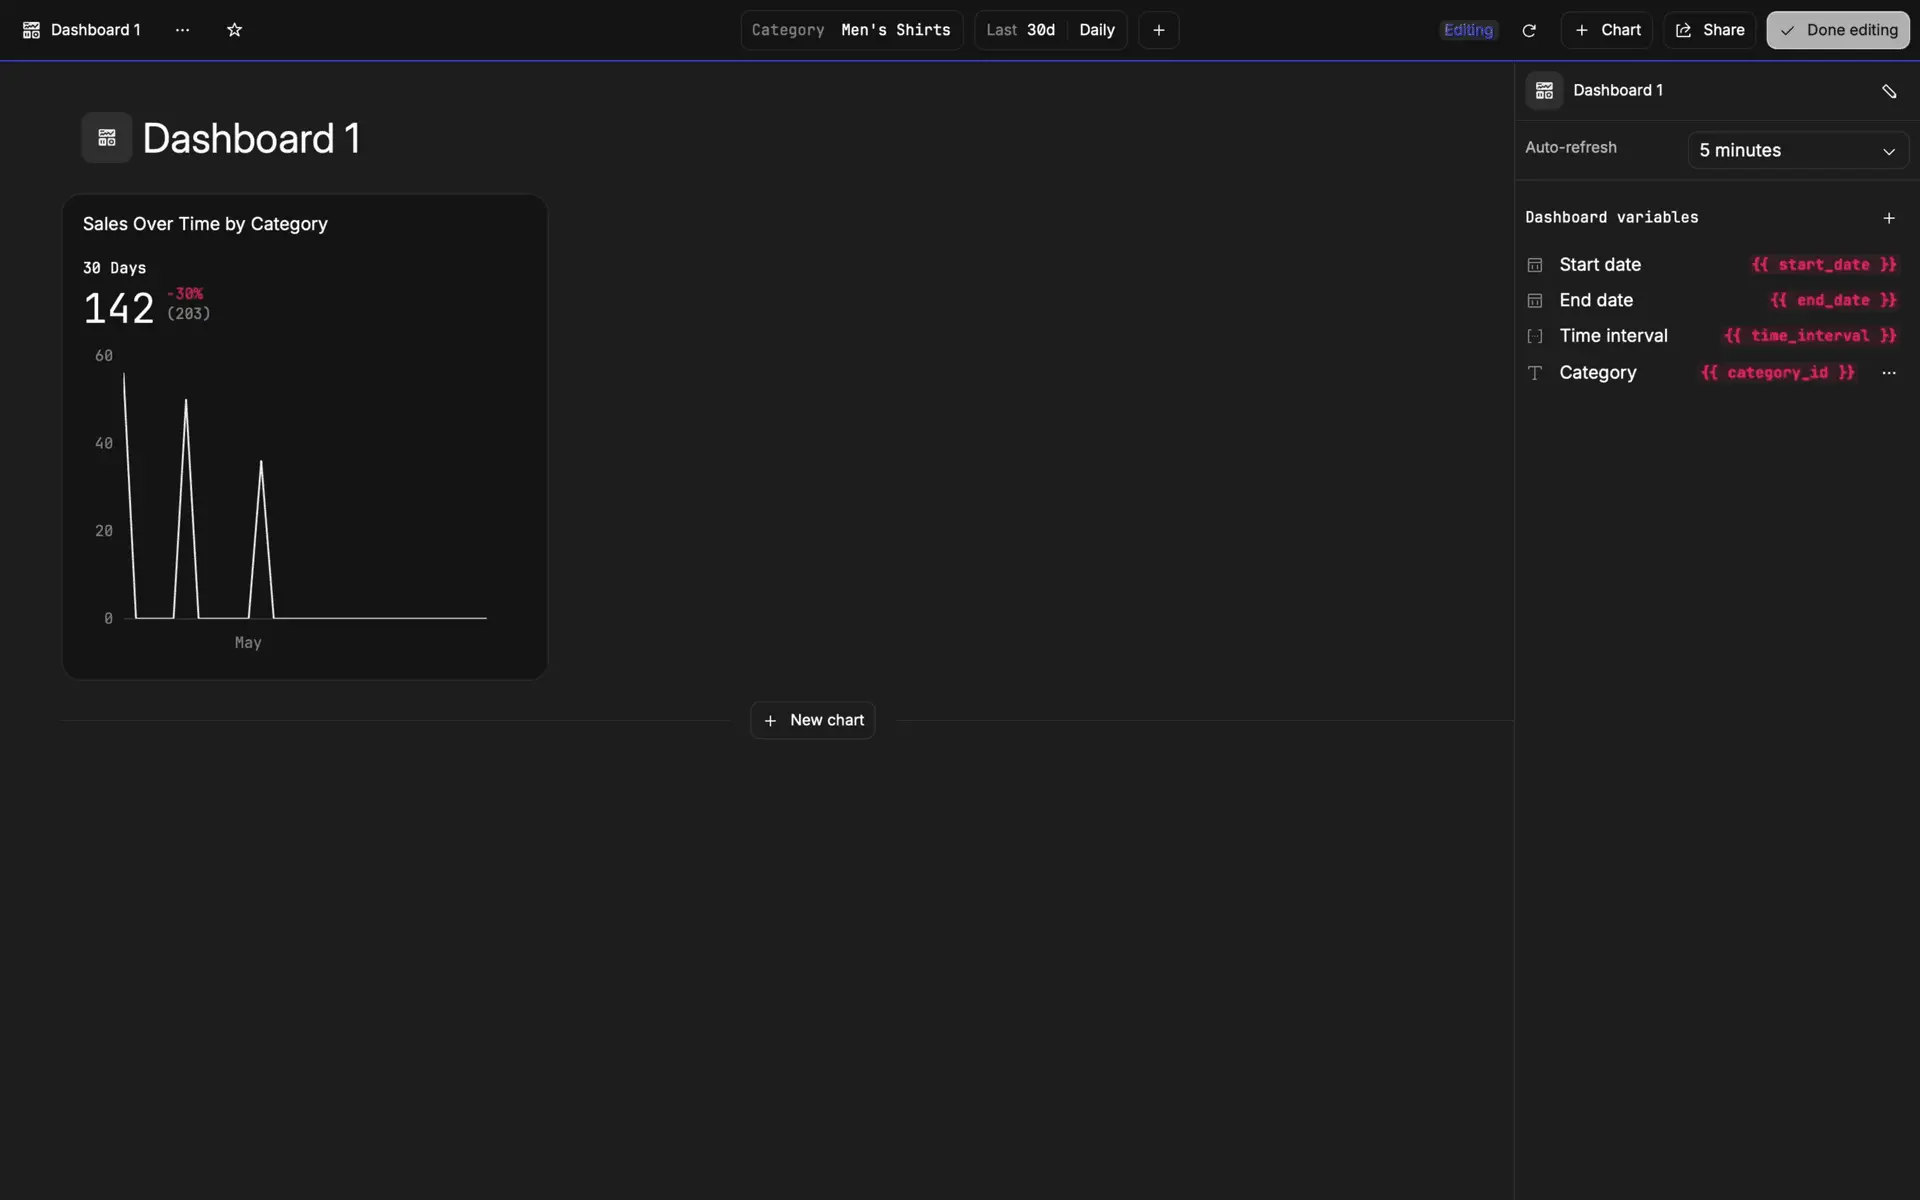Open options menu for Category variable
The image size is (1920, 1200).
pos(1888,373)
